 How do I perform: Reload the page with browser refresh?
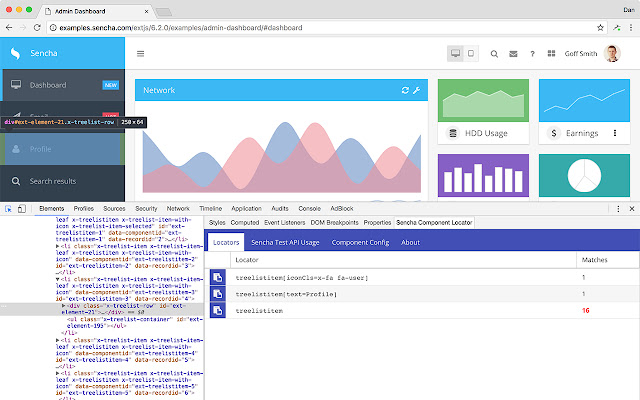pos(37,28)
